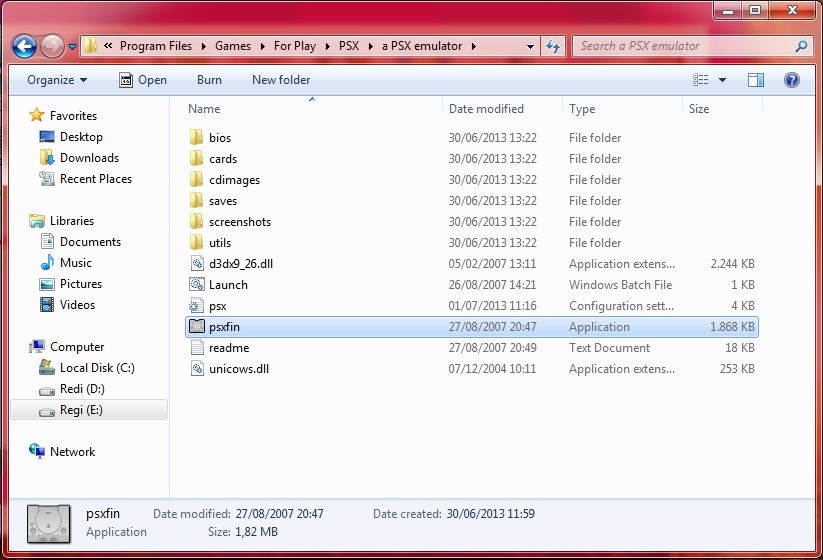Select the unicows.dll file icon
This screenshot has width=823, height=560.
[x=197, y=368]
